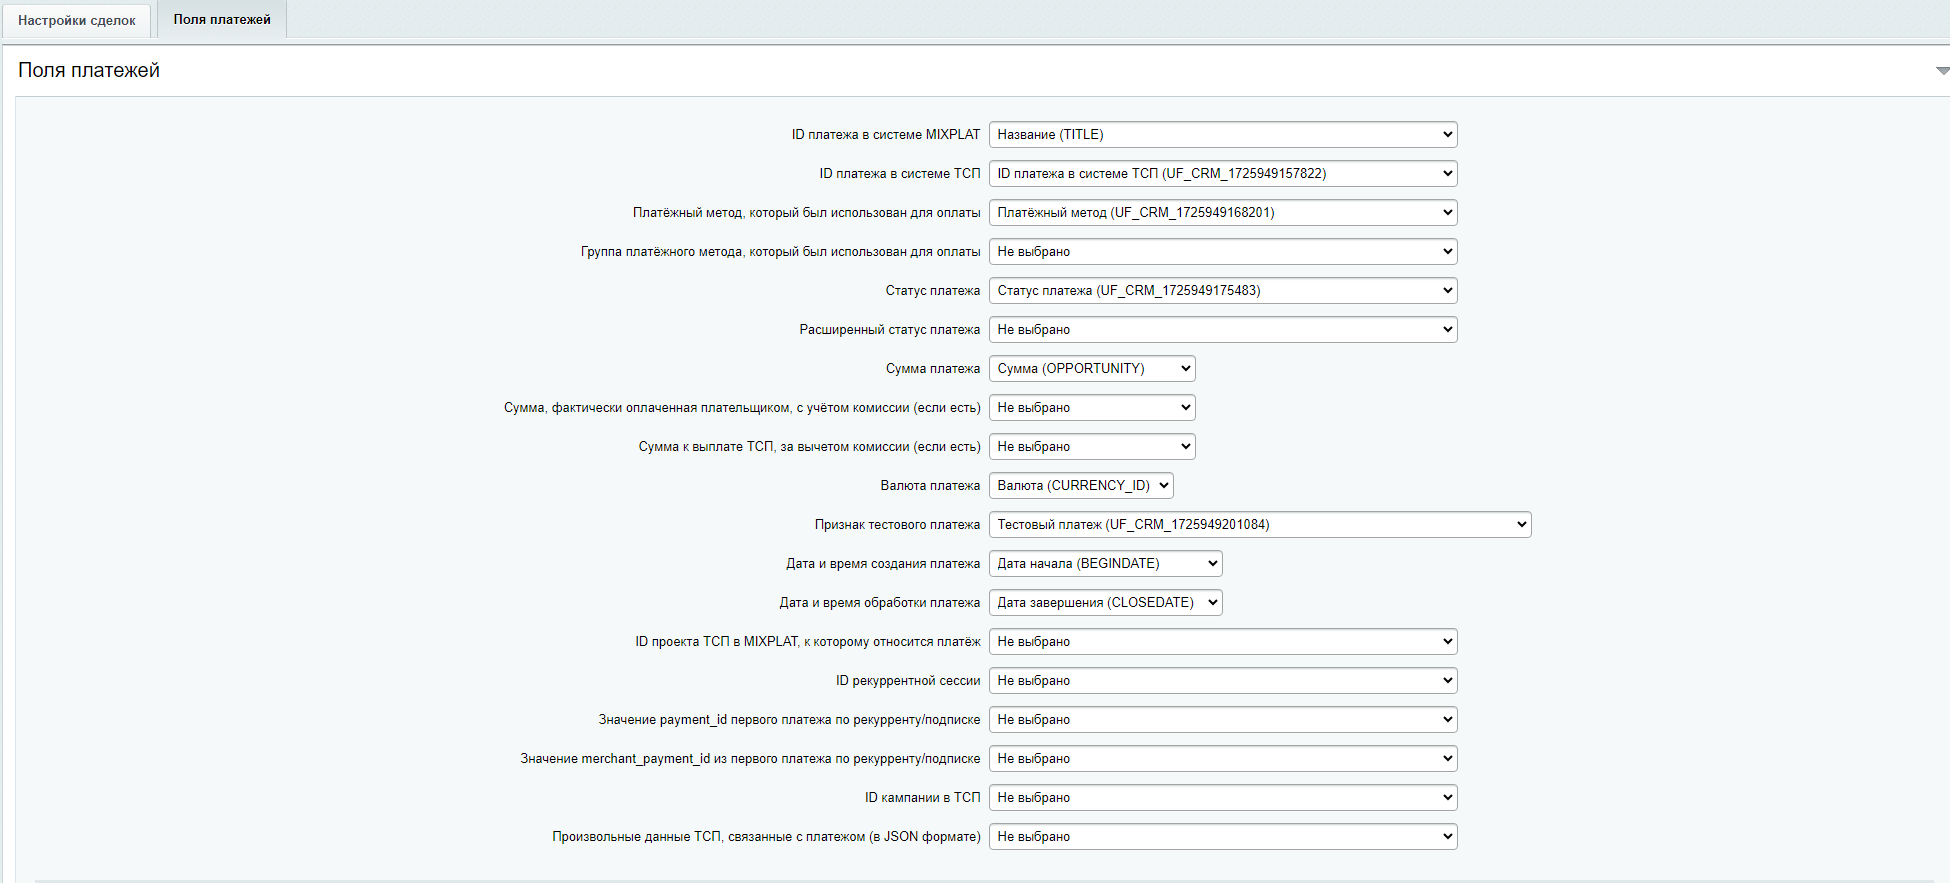The width and height of the screenshot is (1950, 883).
Task: Open the ID платежа в системе MIXPLAT dropdown
Action: click(x=1222, y=135)
